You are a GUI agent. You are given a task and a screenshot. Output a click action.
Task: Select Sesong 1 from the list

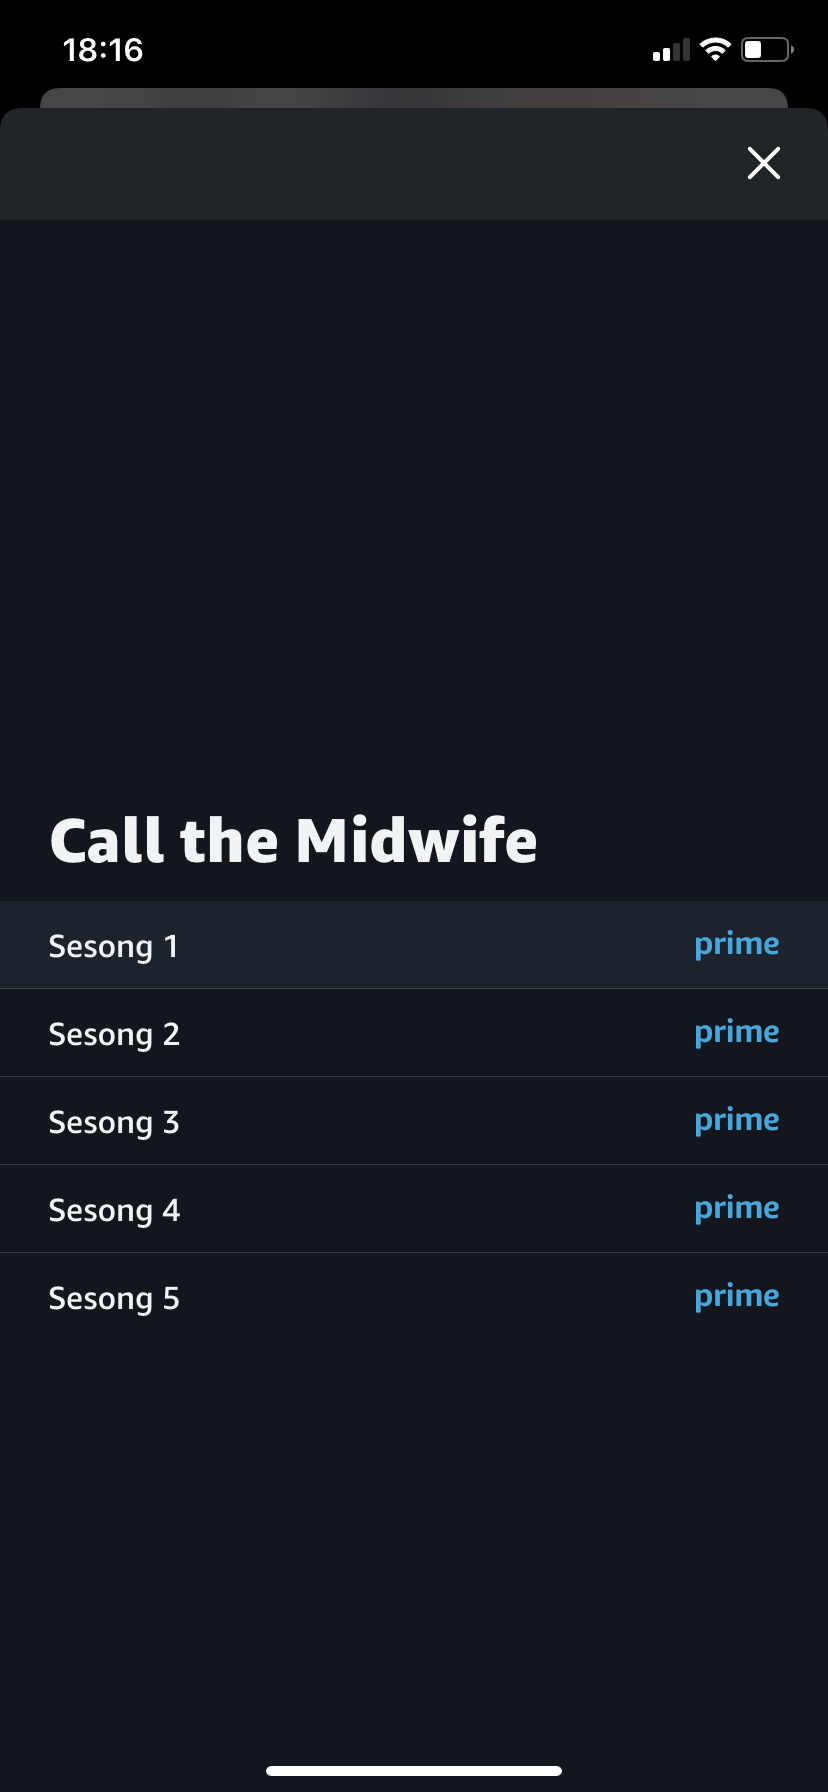click(414, 945)
